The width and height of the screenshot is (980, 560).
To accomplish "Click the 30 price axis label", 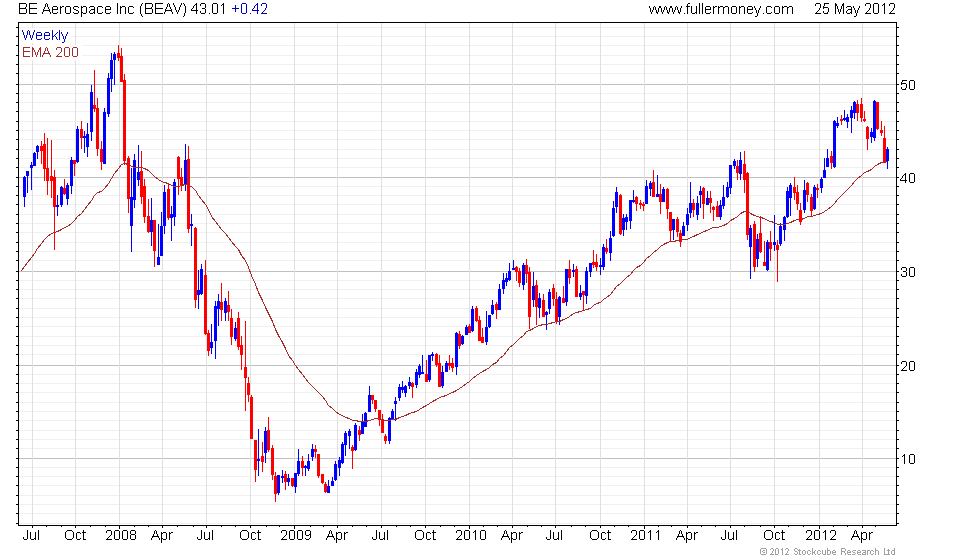I will pos(908,272).
